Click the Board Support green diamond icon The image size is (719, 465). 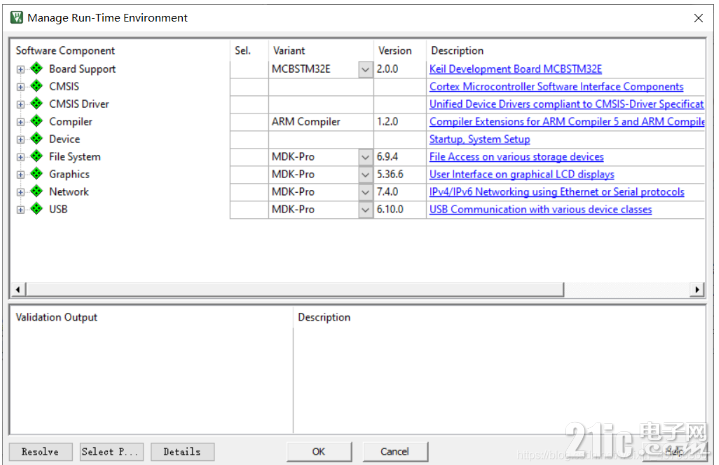[x=37, y=69]
